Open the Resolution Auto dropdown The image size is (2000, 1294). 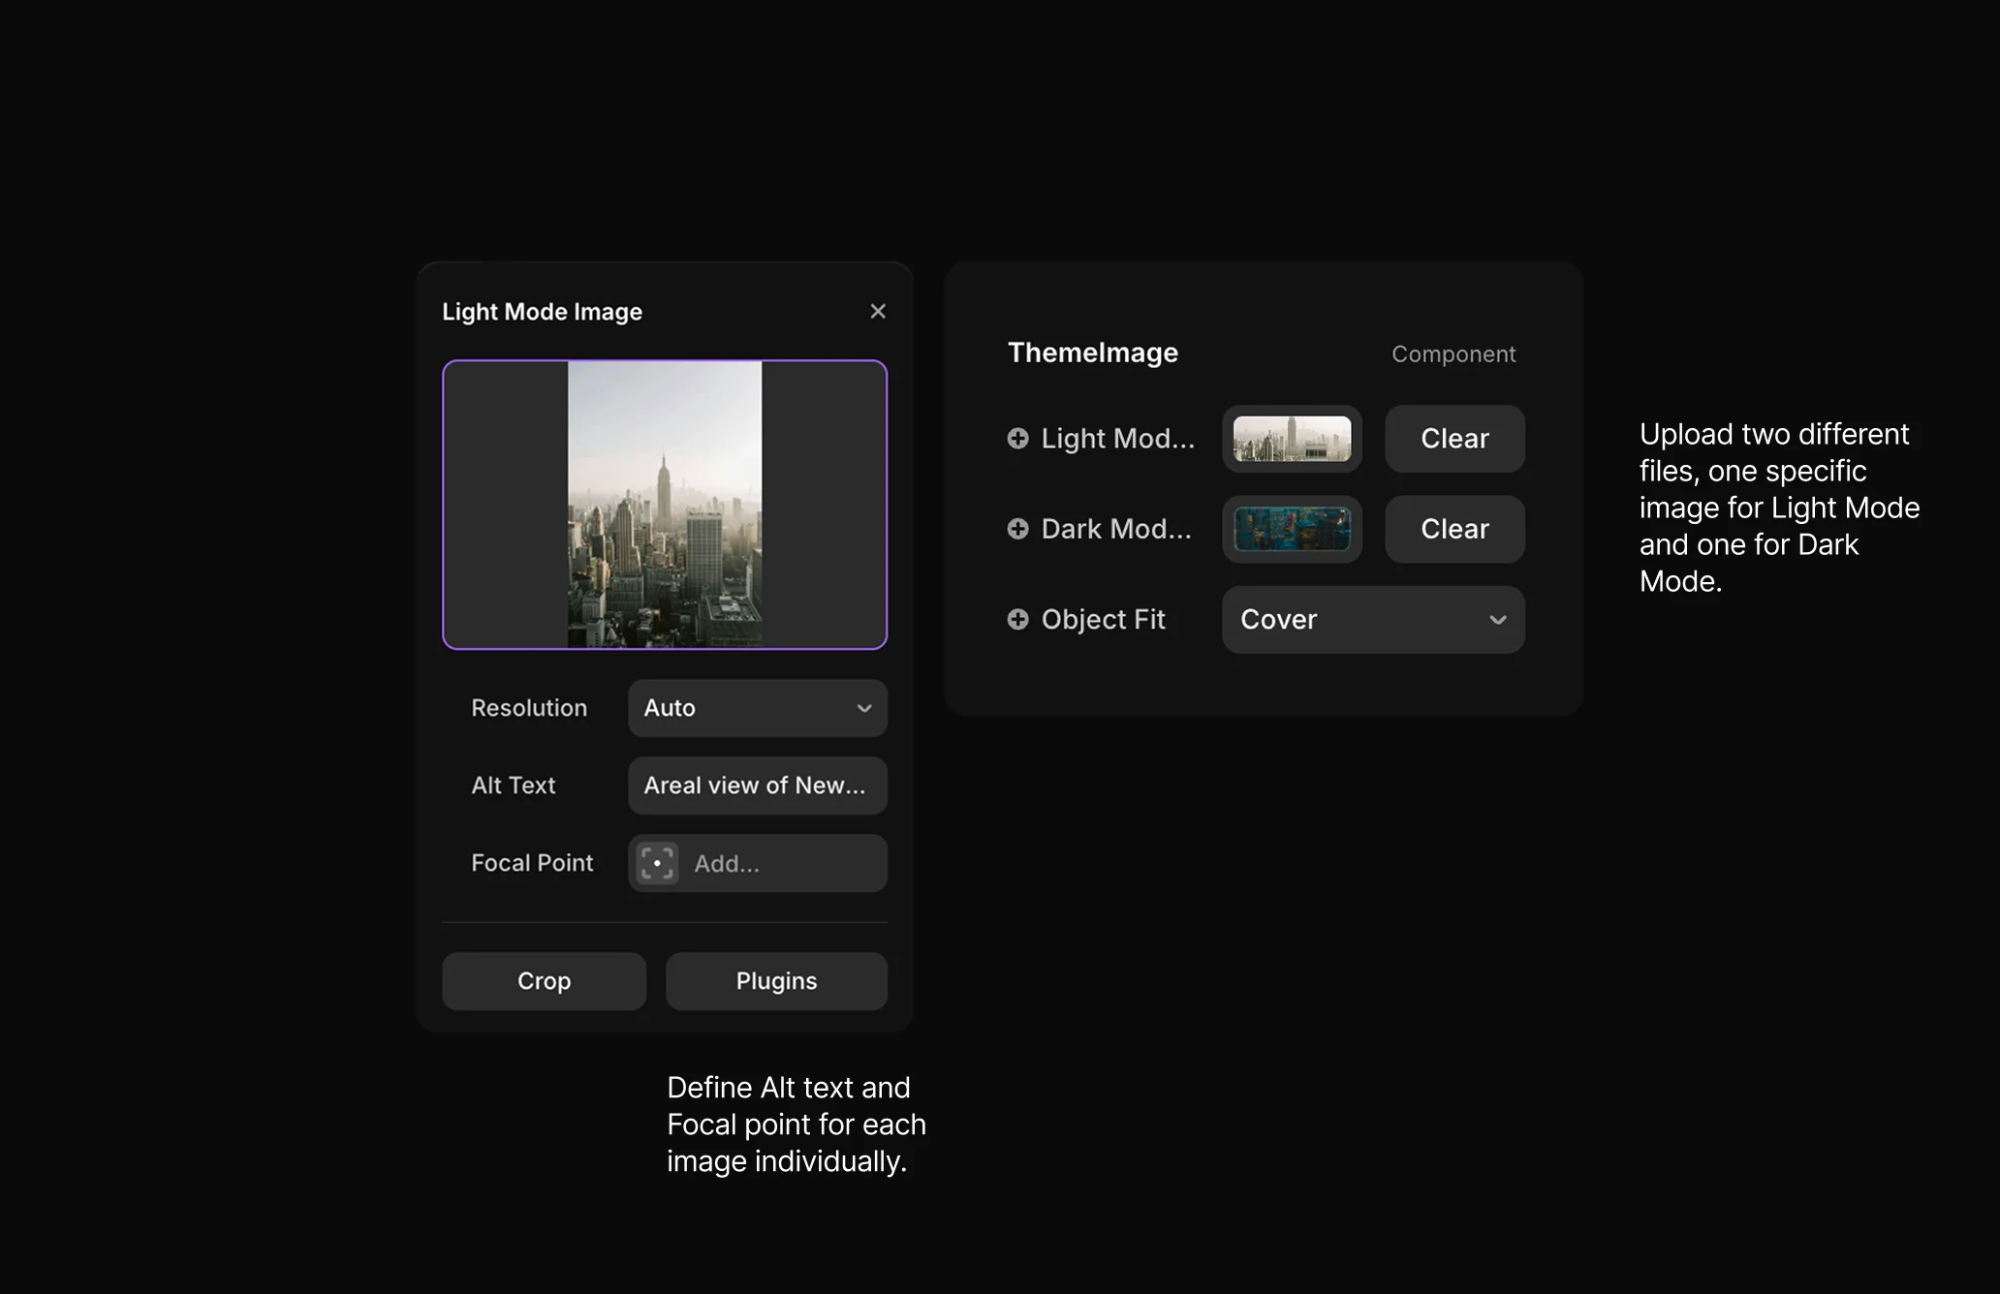point(756,708)
